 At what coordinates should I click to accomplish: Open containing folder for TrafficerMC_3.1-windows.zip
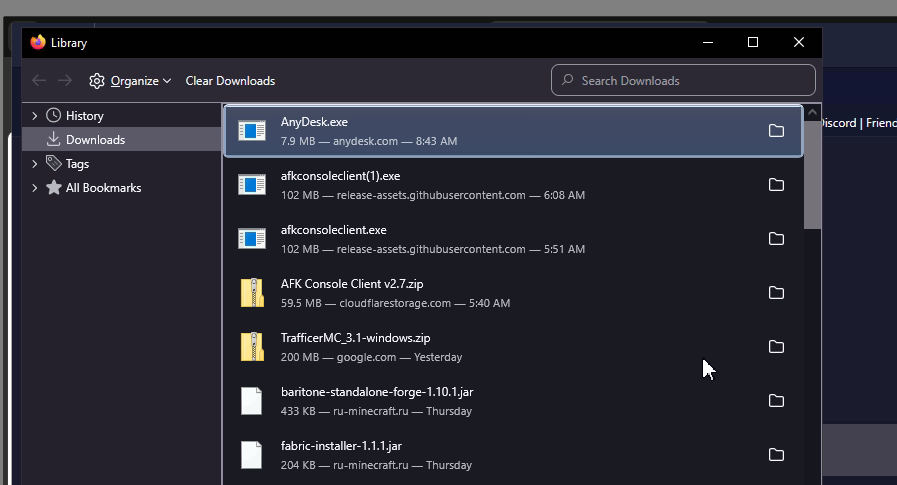(776, 347)
